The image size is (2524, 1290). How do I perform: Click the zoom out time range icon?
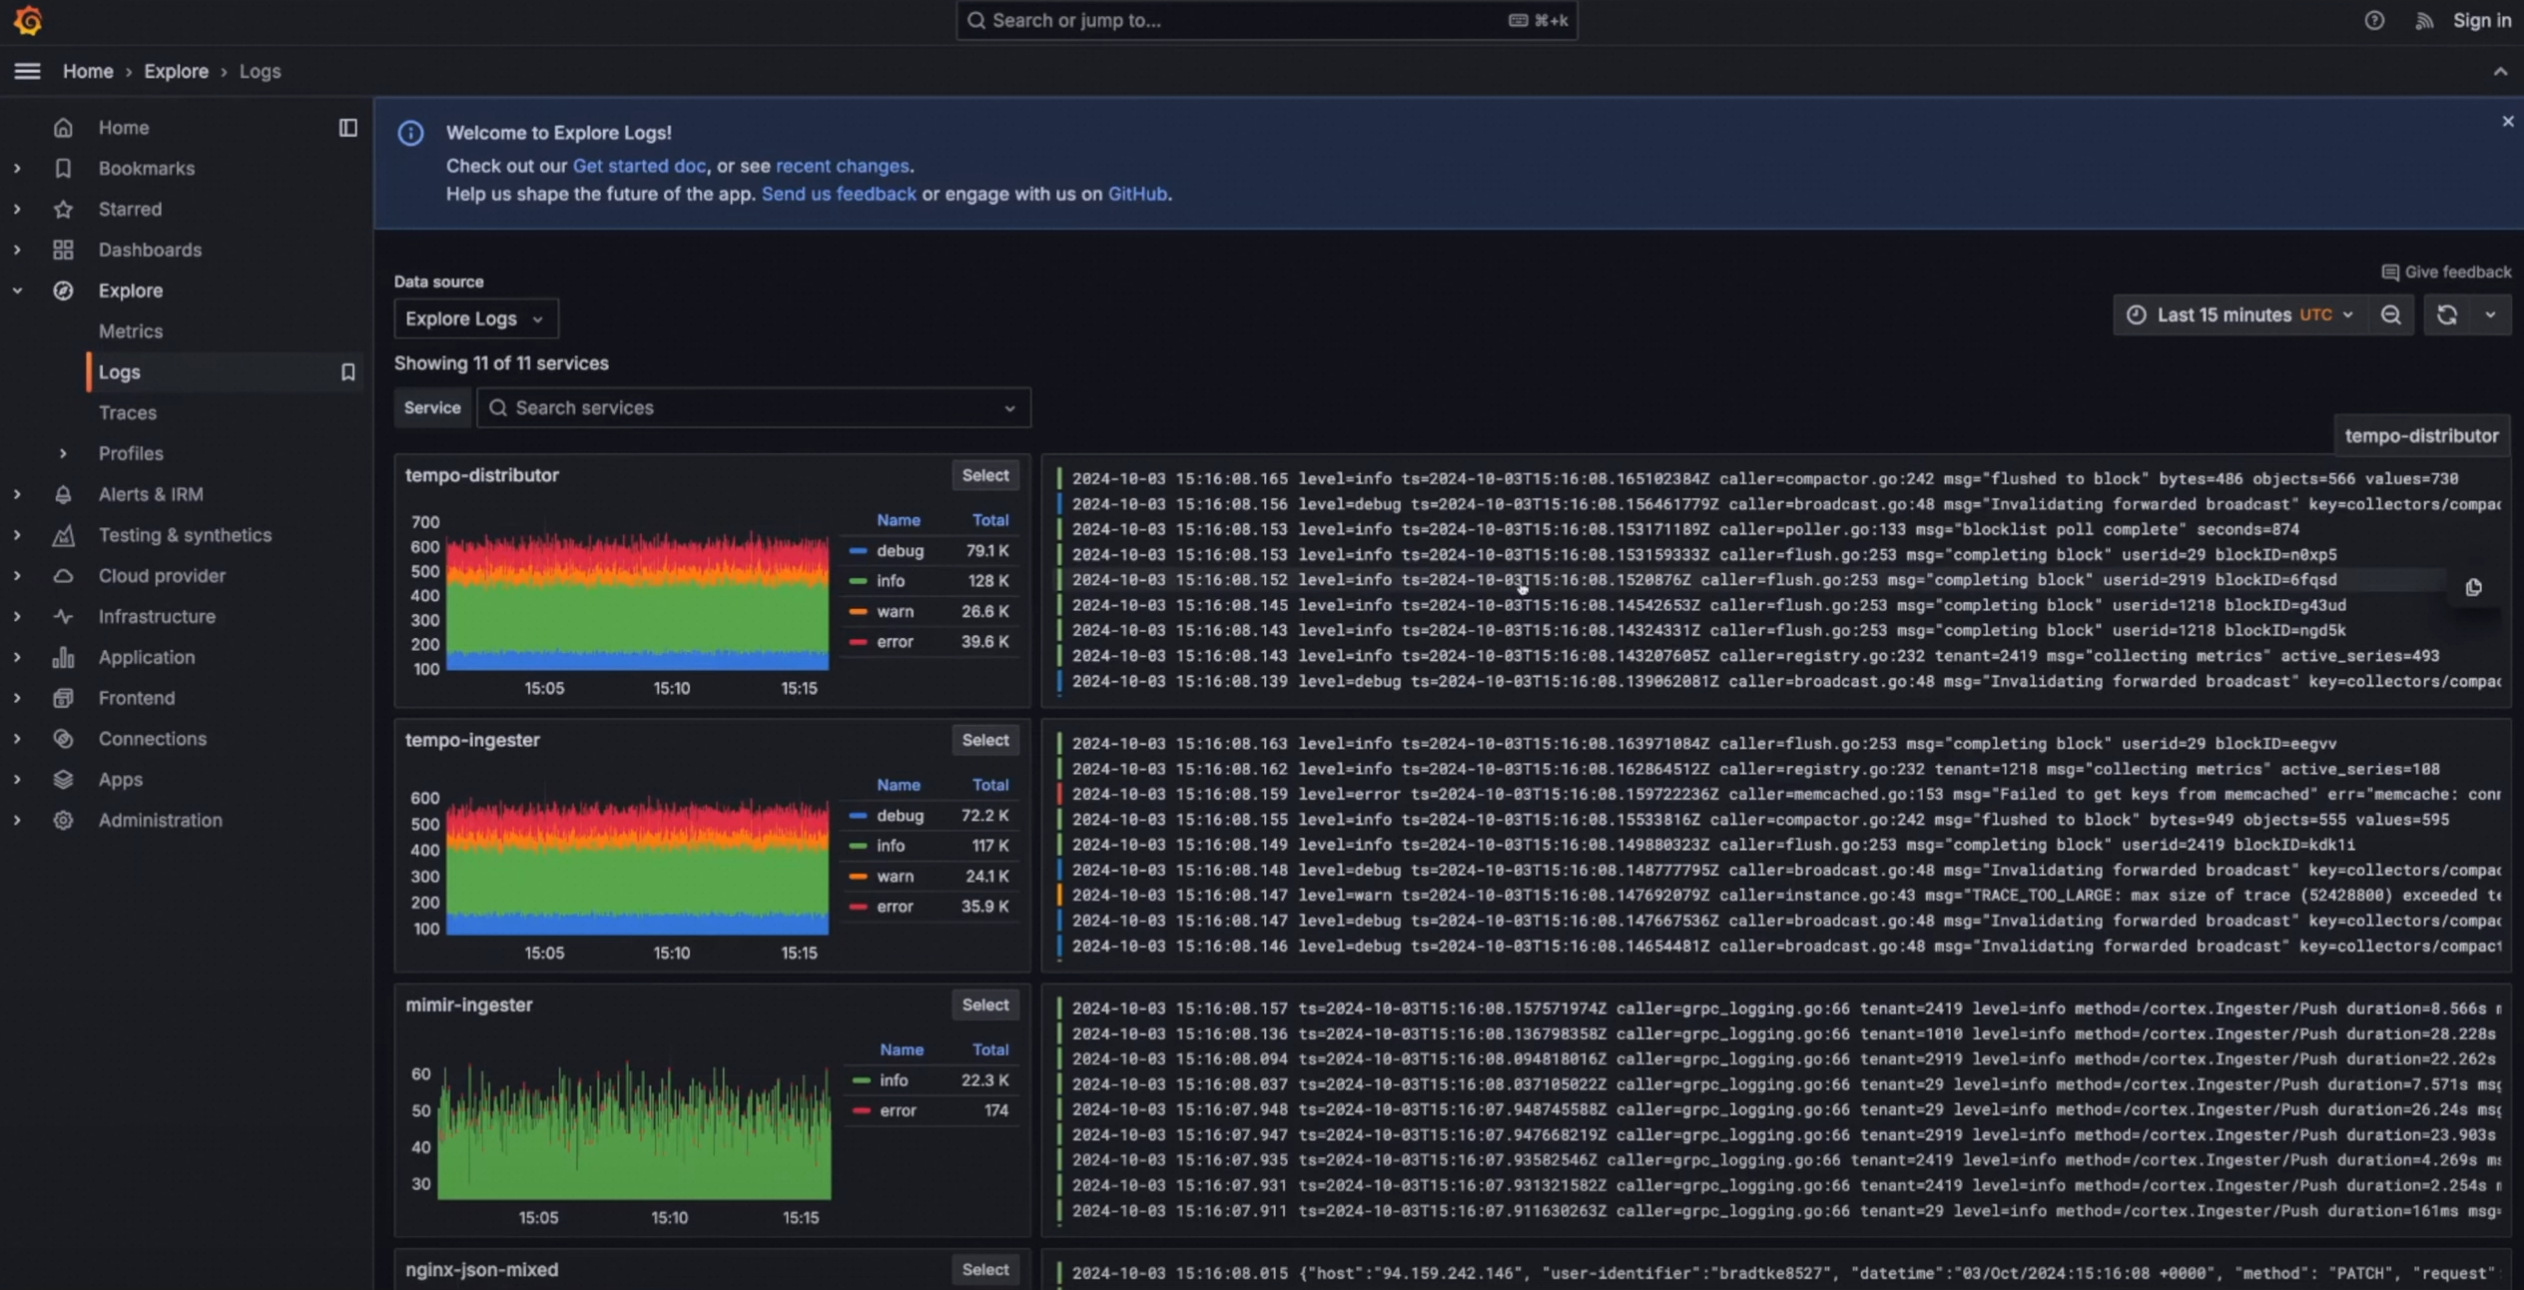tap(2391, 315)
